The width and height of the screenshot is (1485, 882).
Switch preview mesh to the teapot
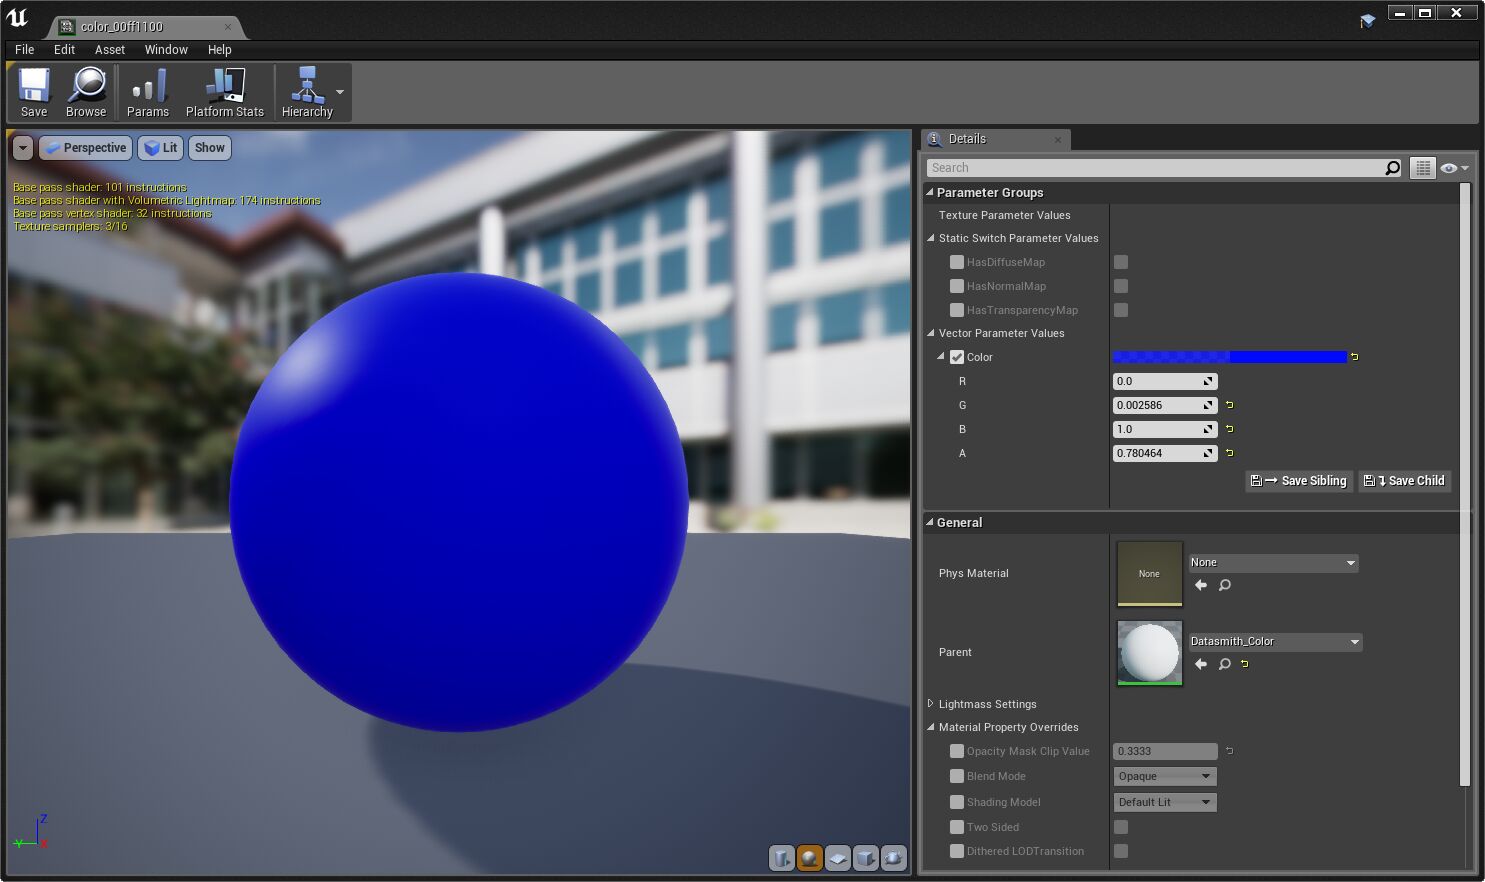point(893,858)
